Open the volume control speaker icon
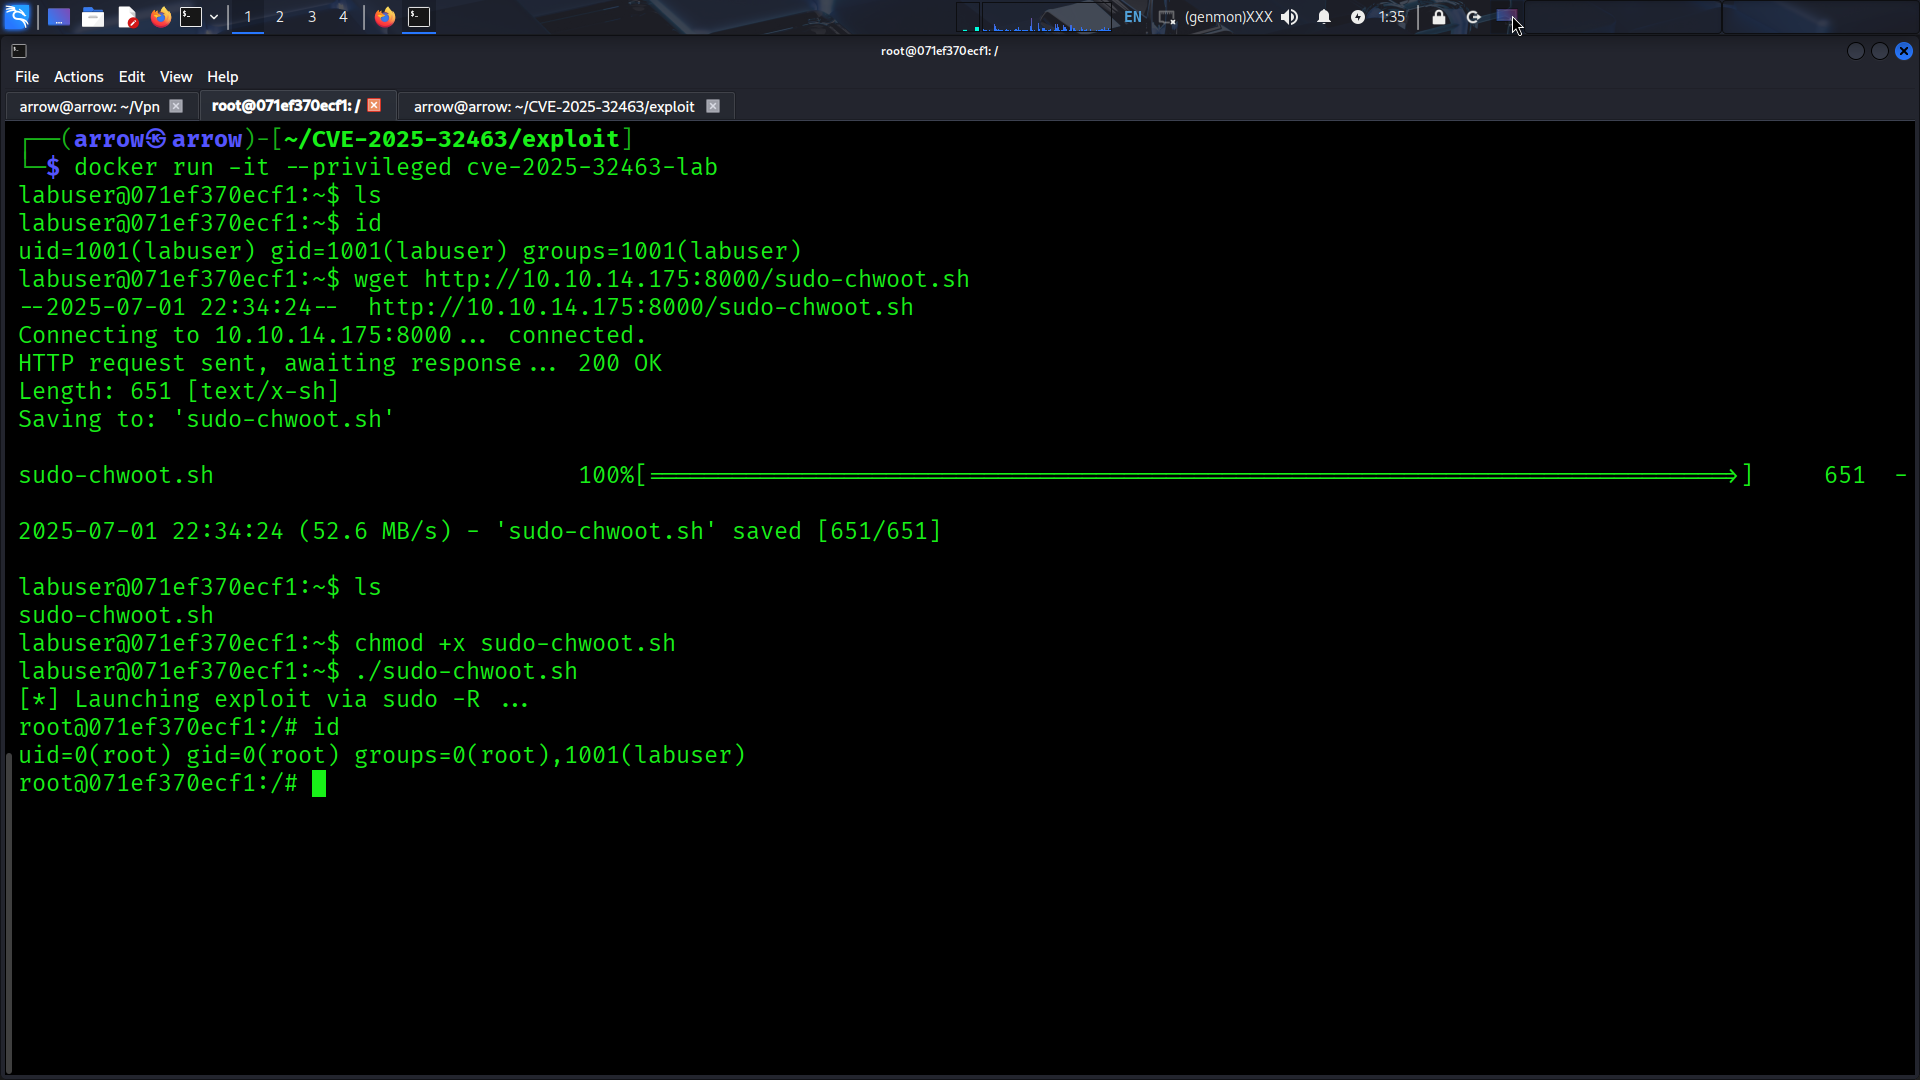Screen dimensions: 1920x1080 pos(1290,17)
